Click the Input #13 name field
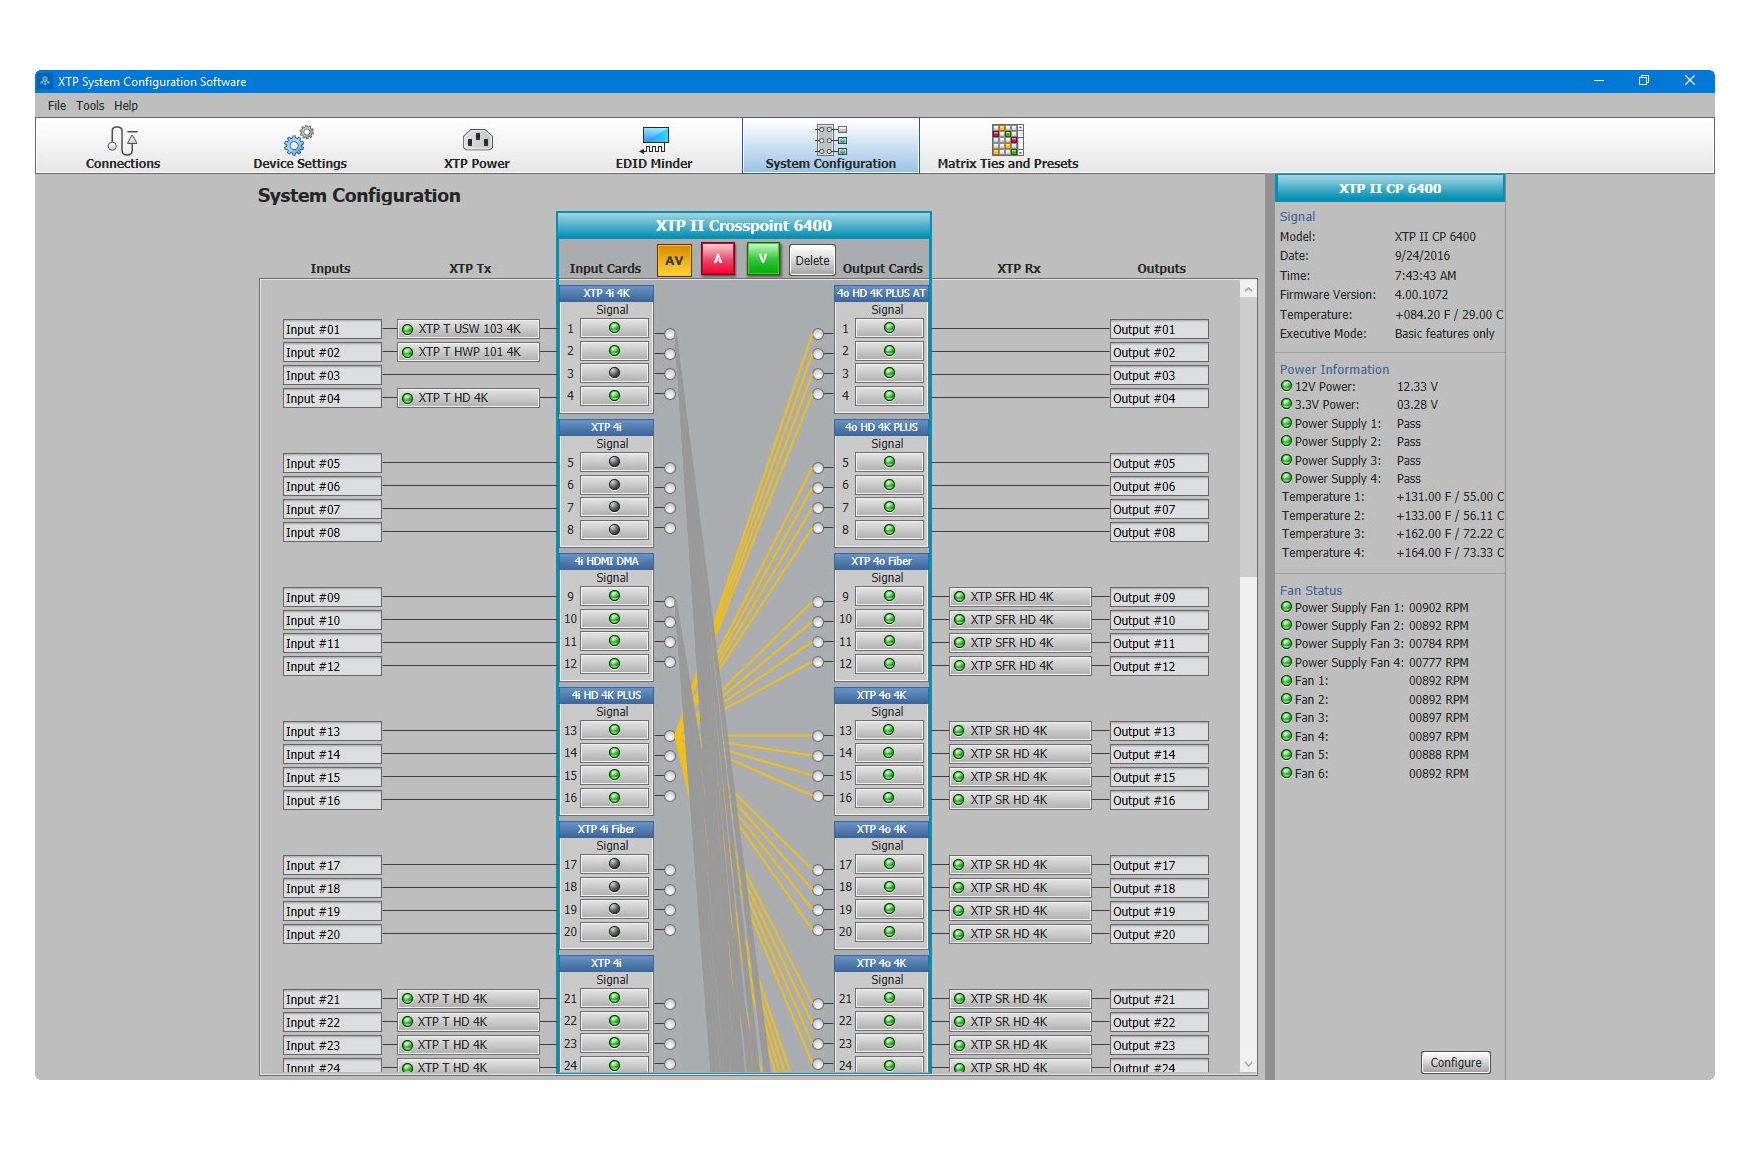 332,731
